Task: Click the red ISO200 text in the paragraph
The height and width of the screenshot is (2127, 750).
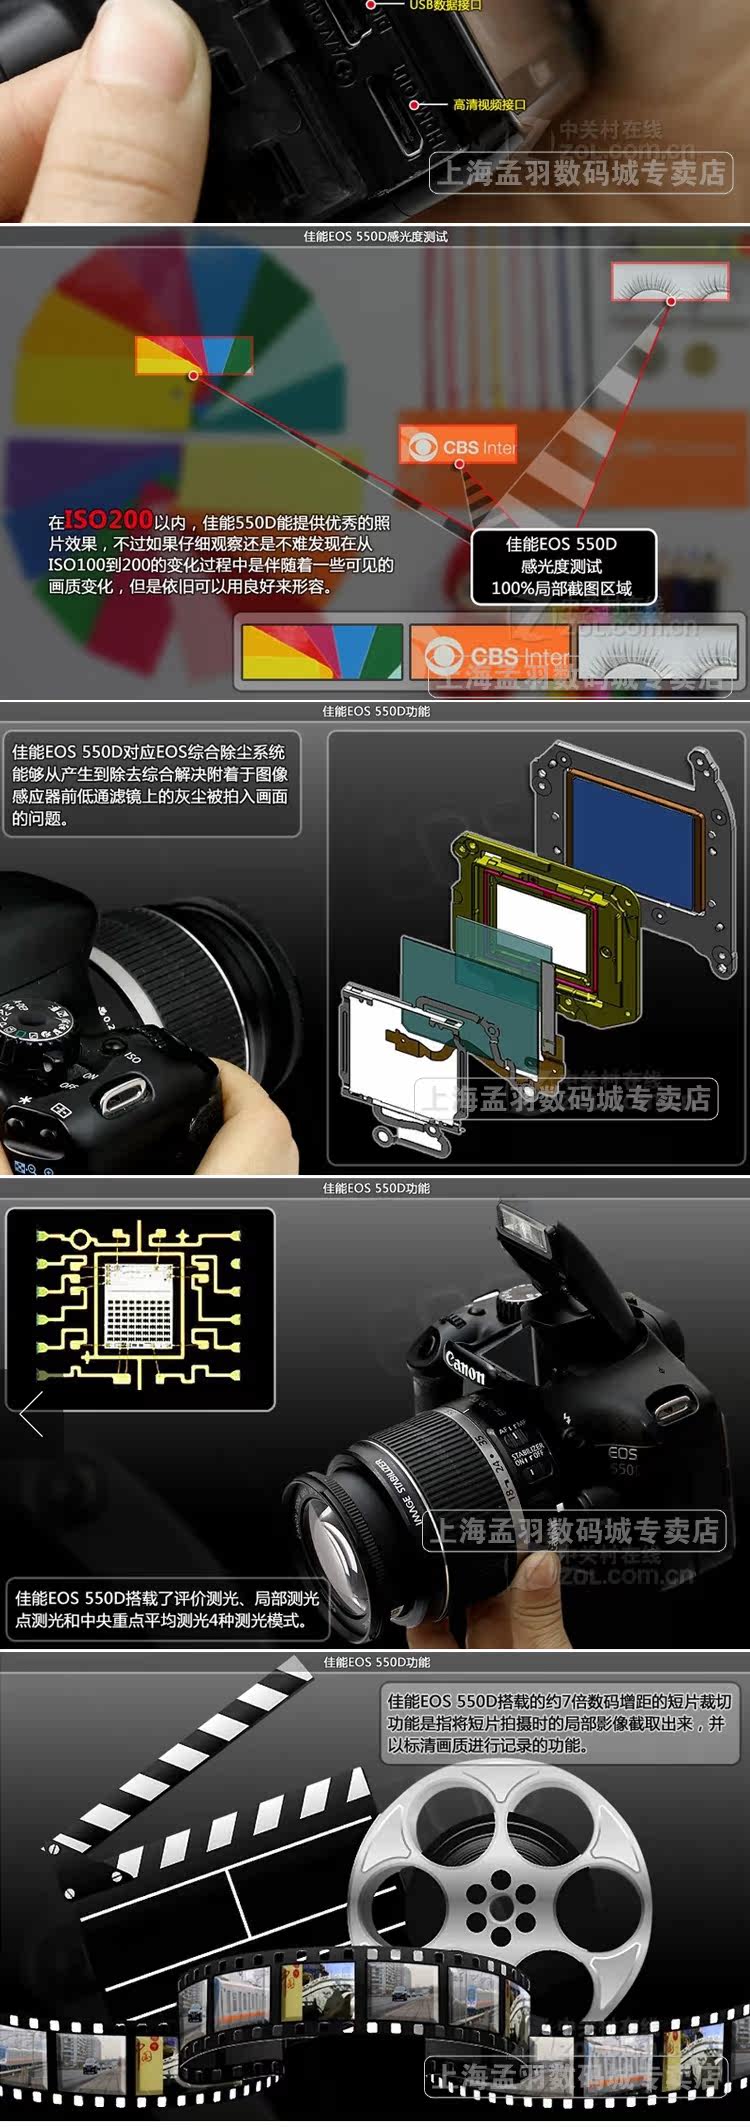Action: point(108,519)
